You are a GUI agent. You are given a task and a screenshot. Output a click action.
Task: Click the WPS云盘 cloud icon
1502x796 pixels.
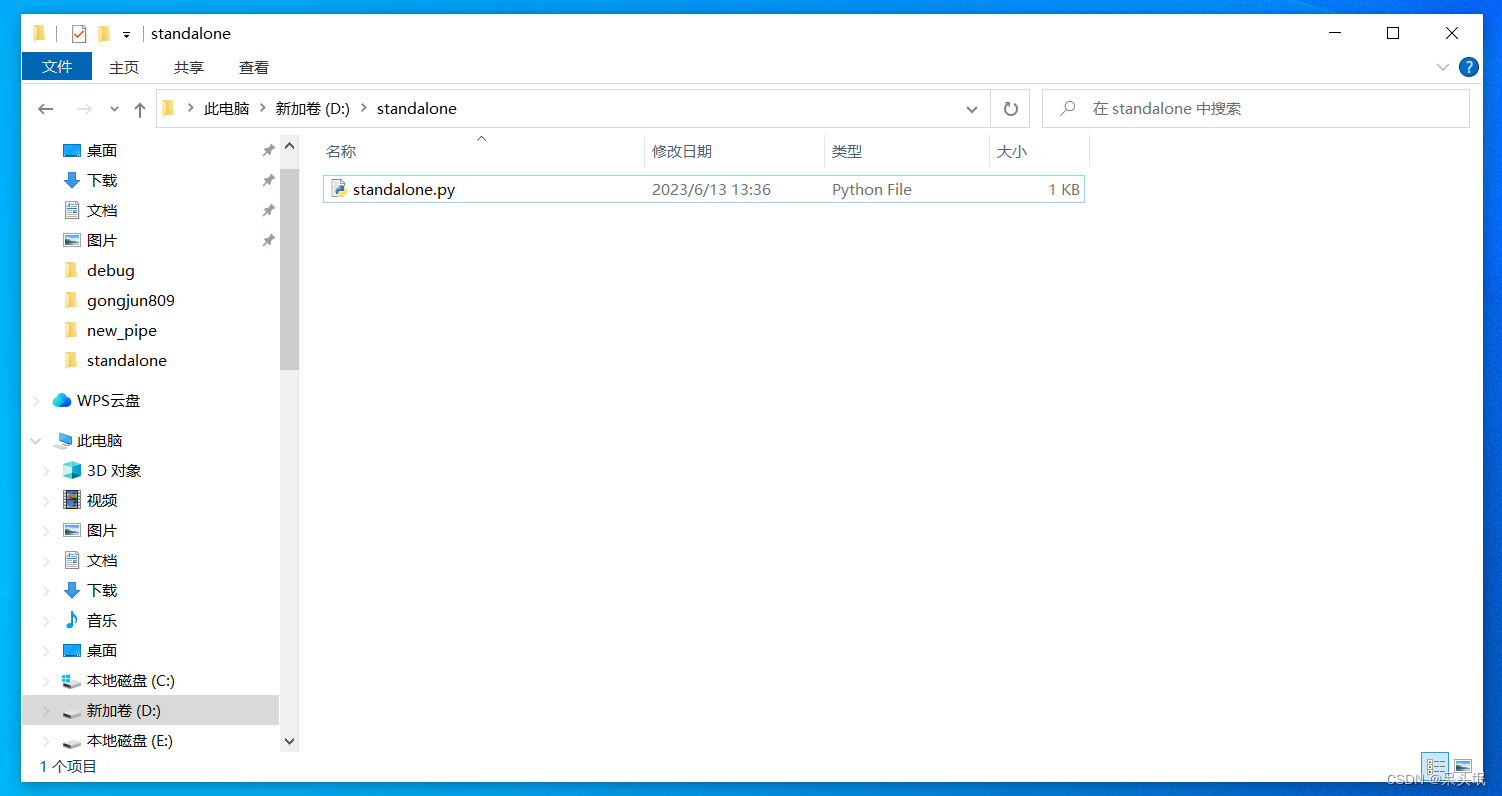pyautogui.click(x=62, y=400)
